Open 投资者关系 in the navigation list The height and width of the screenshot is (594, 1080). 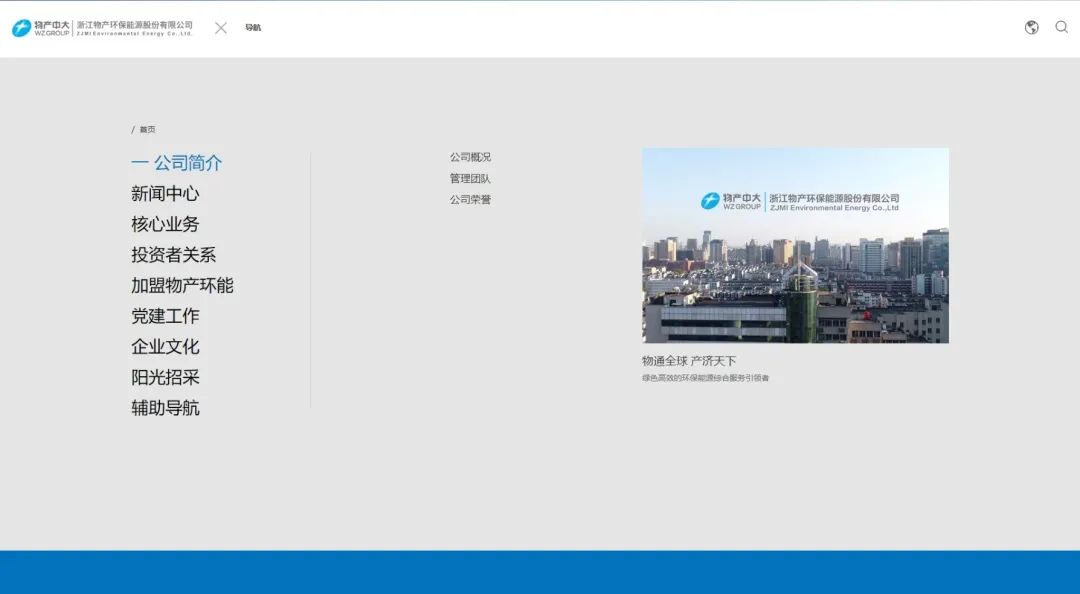tap(173, 255)
